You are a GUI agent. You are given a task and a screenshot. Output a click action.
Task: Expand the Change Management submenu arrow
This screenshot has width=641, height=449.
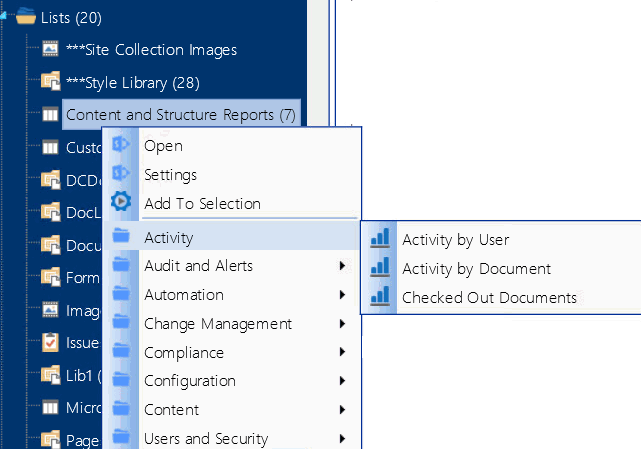point(343,324)
